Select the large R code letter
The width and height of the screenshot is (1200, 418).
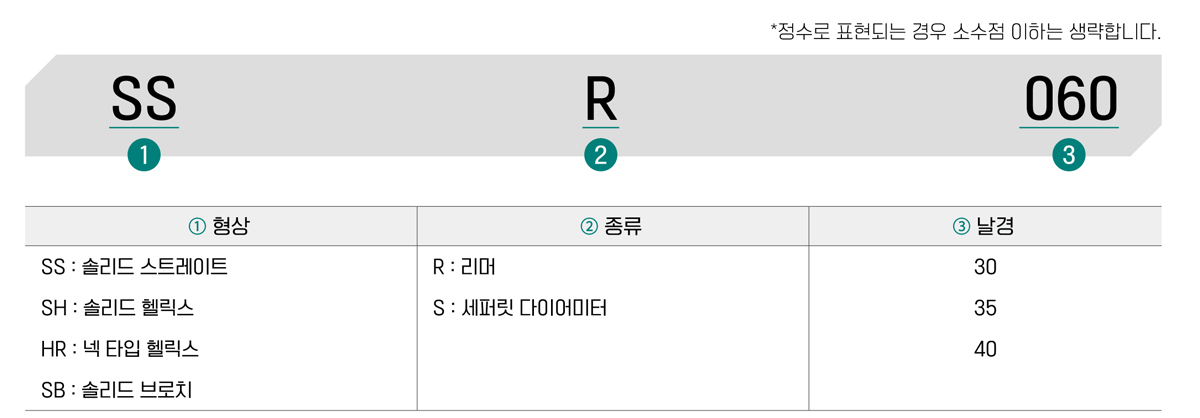[x=600, y=100]
